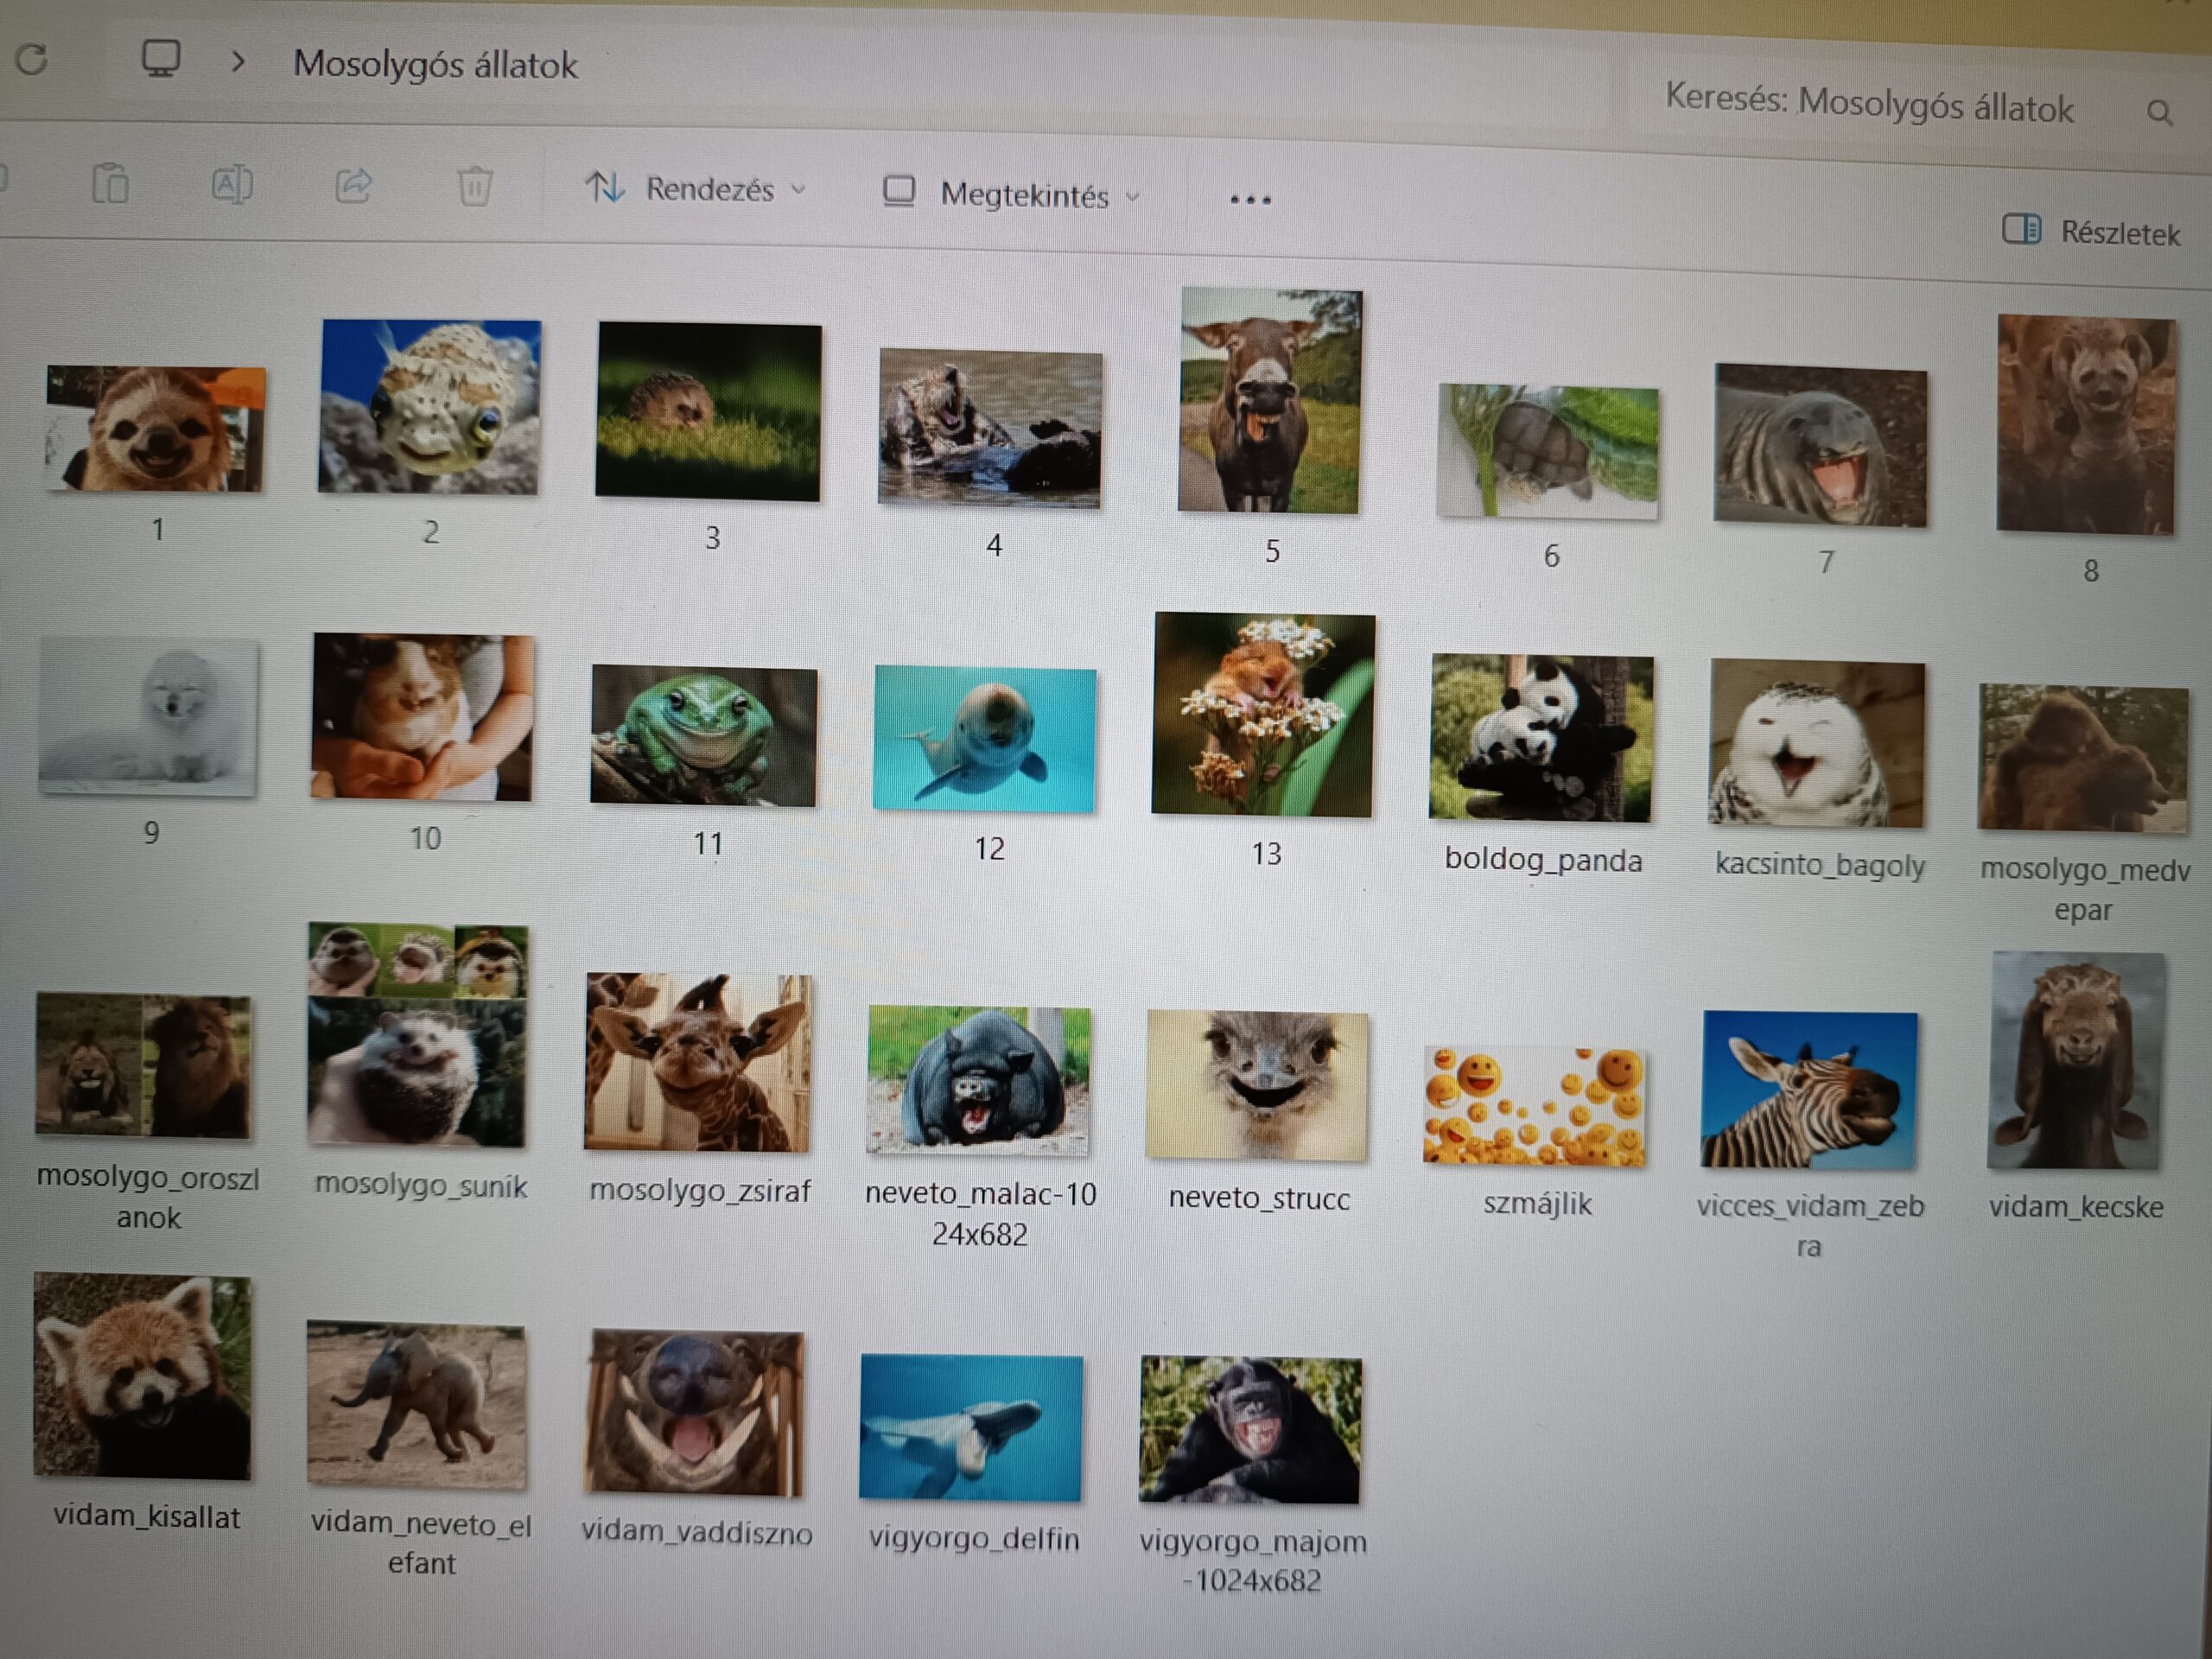2212x1659 pixels.
Task: Select sloth thumbnail of file 1
Action: pyautogui.click(x=156, y=429)
